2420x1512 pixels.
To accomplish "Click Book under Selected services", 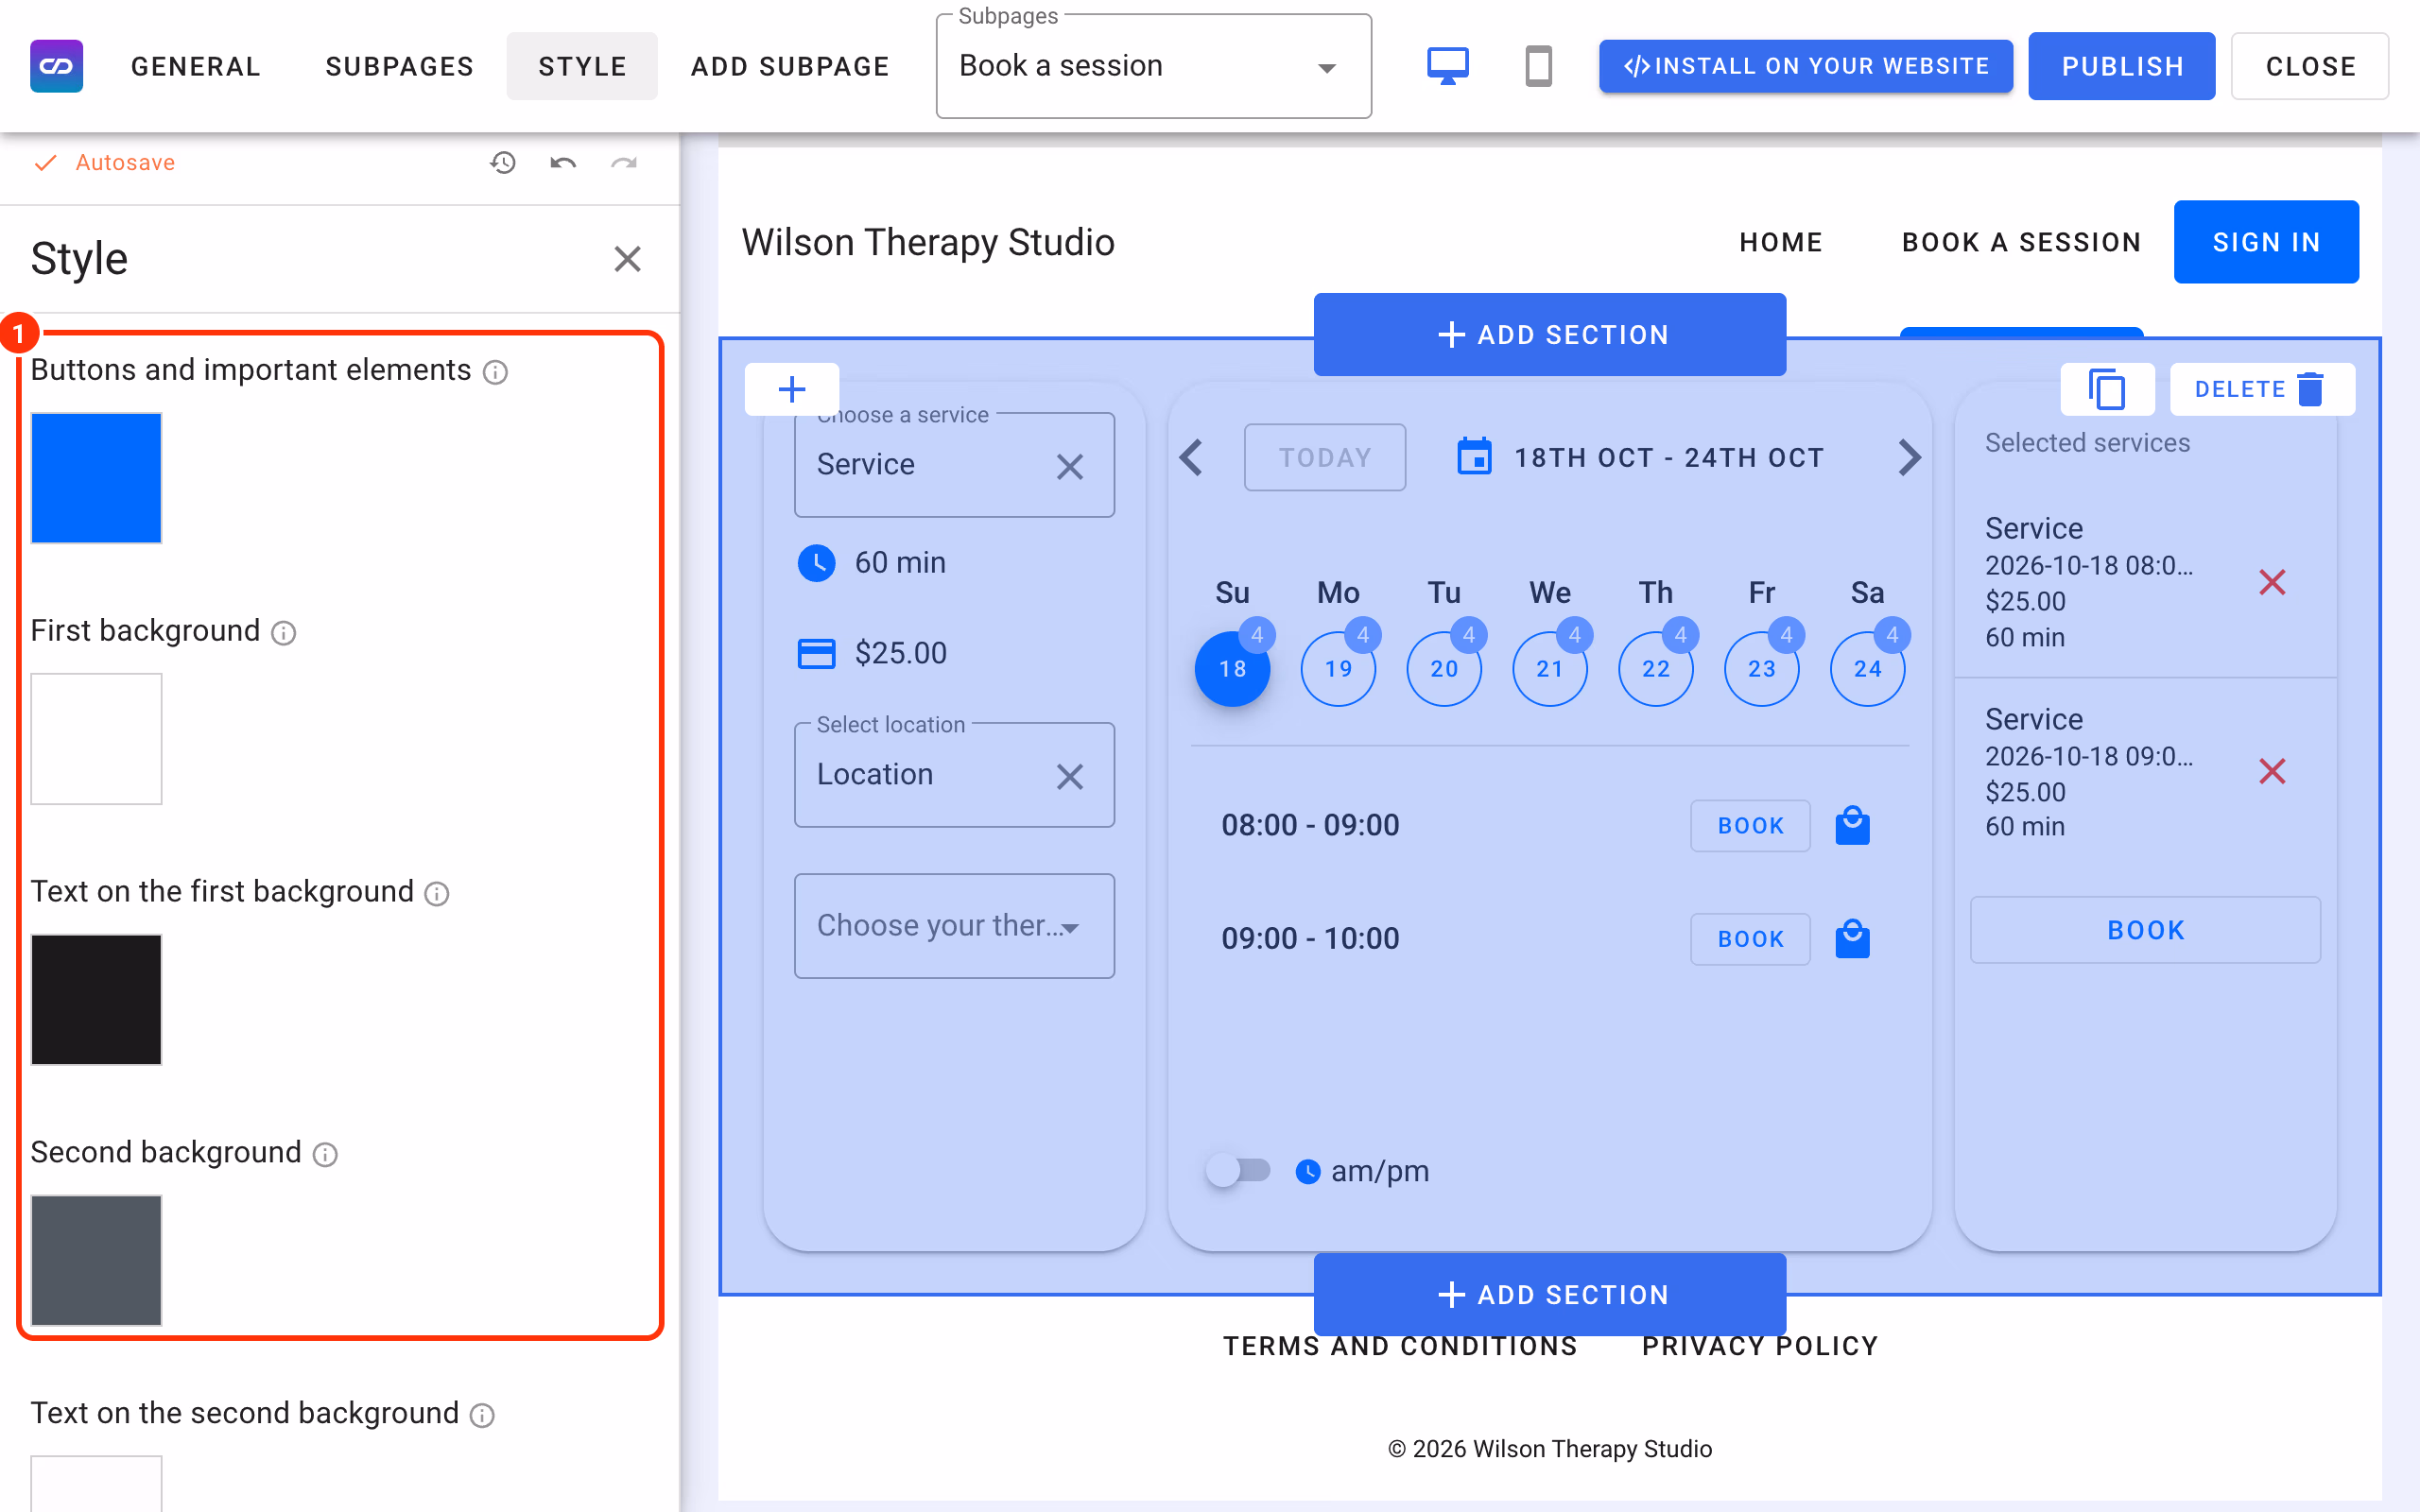I will (x=2145, y=930).
